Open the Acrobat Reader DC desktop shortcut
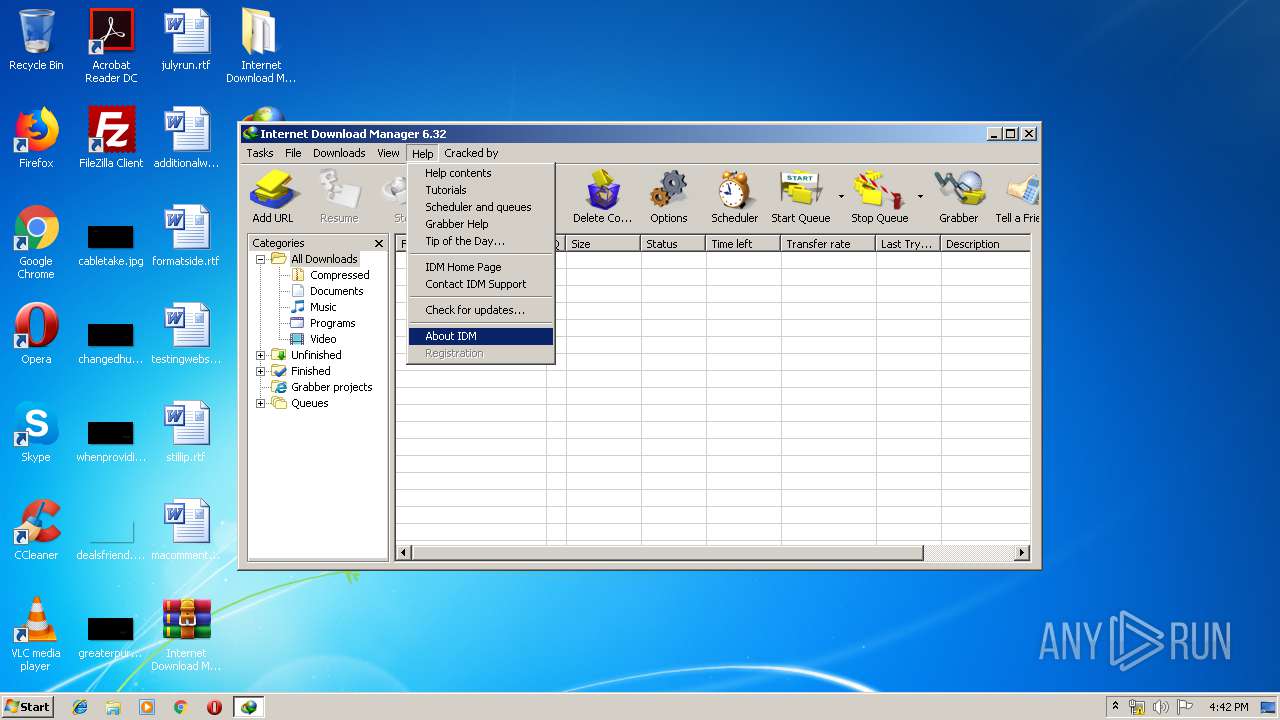 click(111, 45)
